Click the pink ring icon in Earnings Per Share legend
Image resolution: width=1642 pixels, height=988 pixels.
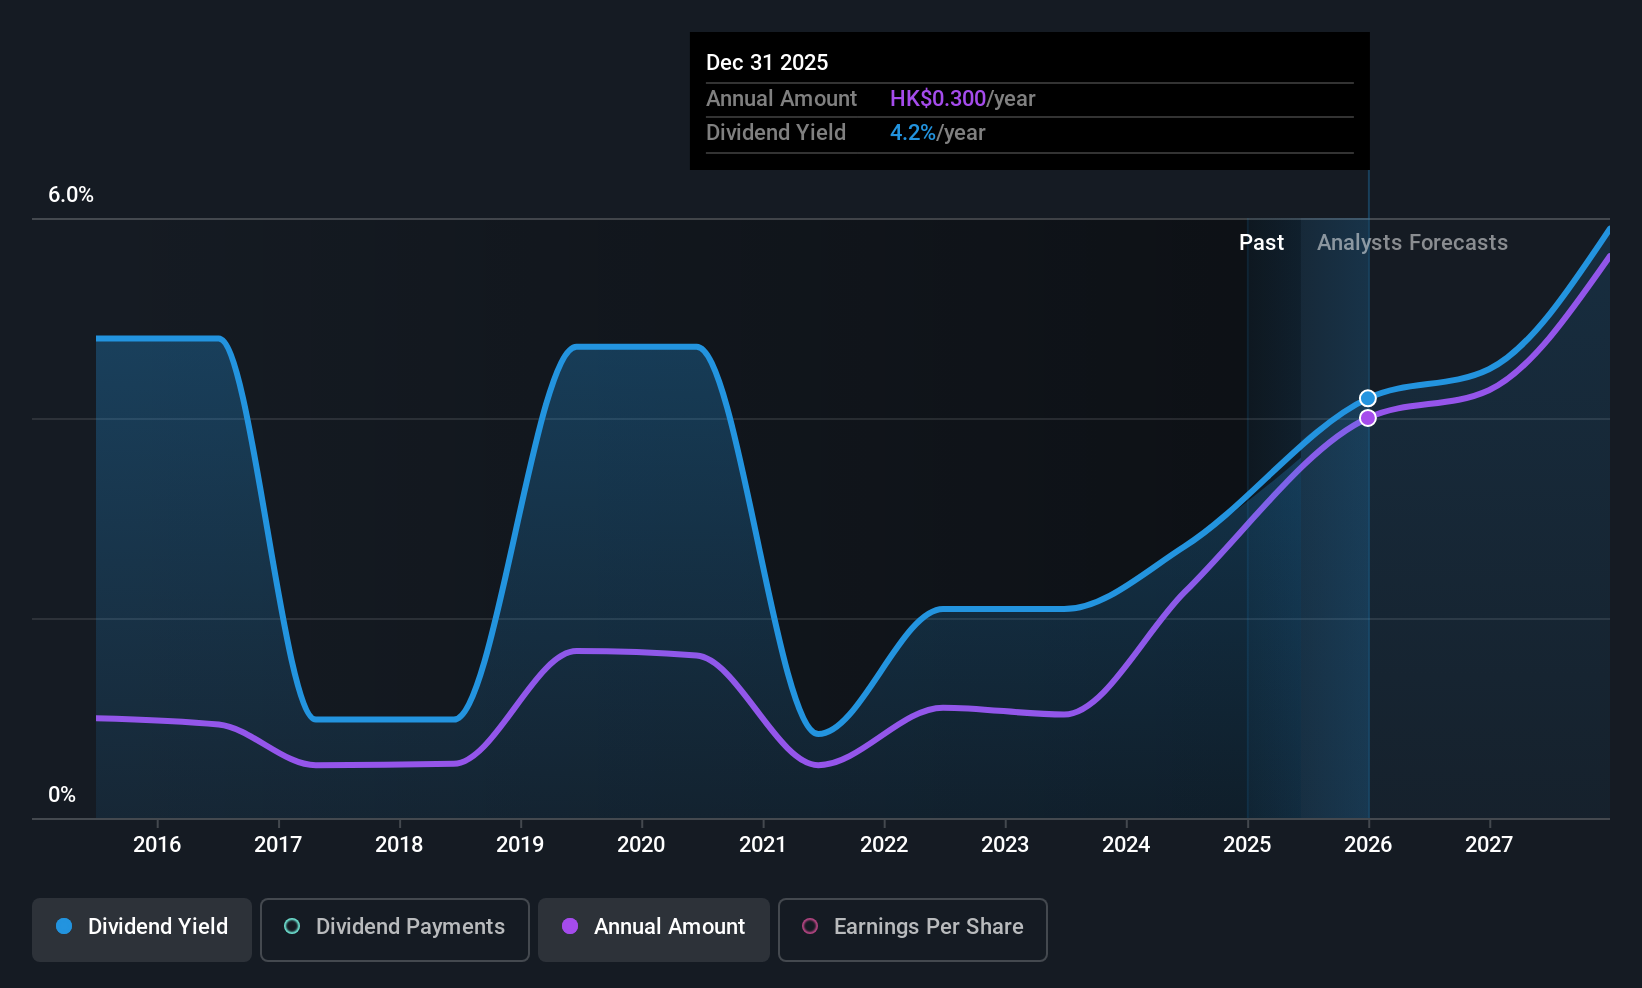pyautogui.click(x=810, y=926)
